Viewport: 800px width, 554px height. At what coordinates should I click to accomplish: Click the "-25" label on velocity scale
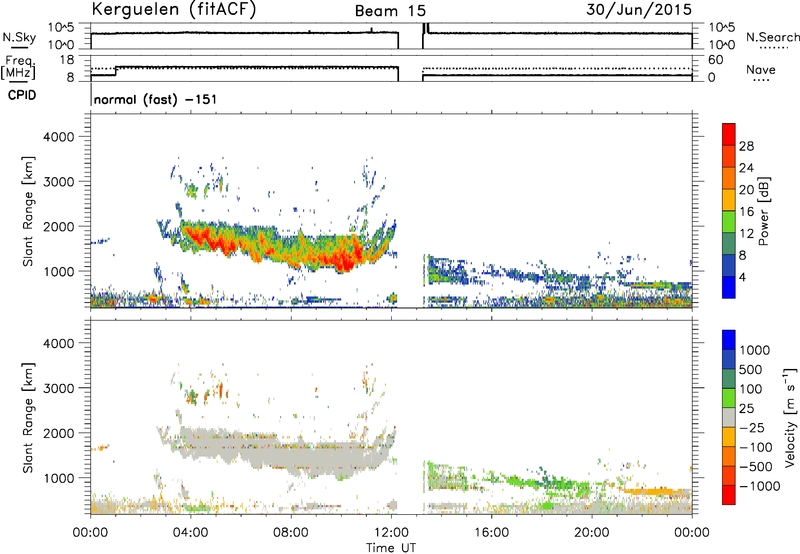[x=752, y=428]
